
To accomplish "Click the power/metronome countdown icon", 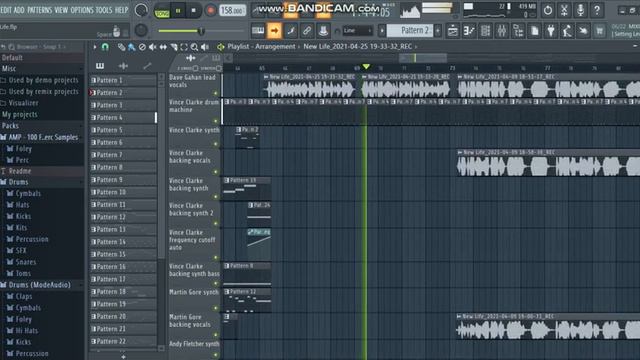I will tap(548, 10).
